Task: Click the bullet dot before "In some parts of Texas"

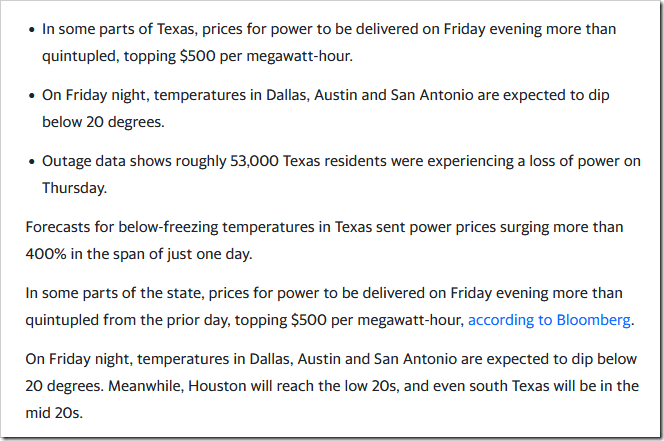Action: (30, 28)
